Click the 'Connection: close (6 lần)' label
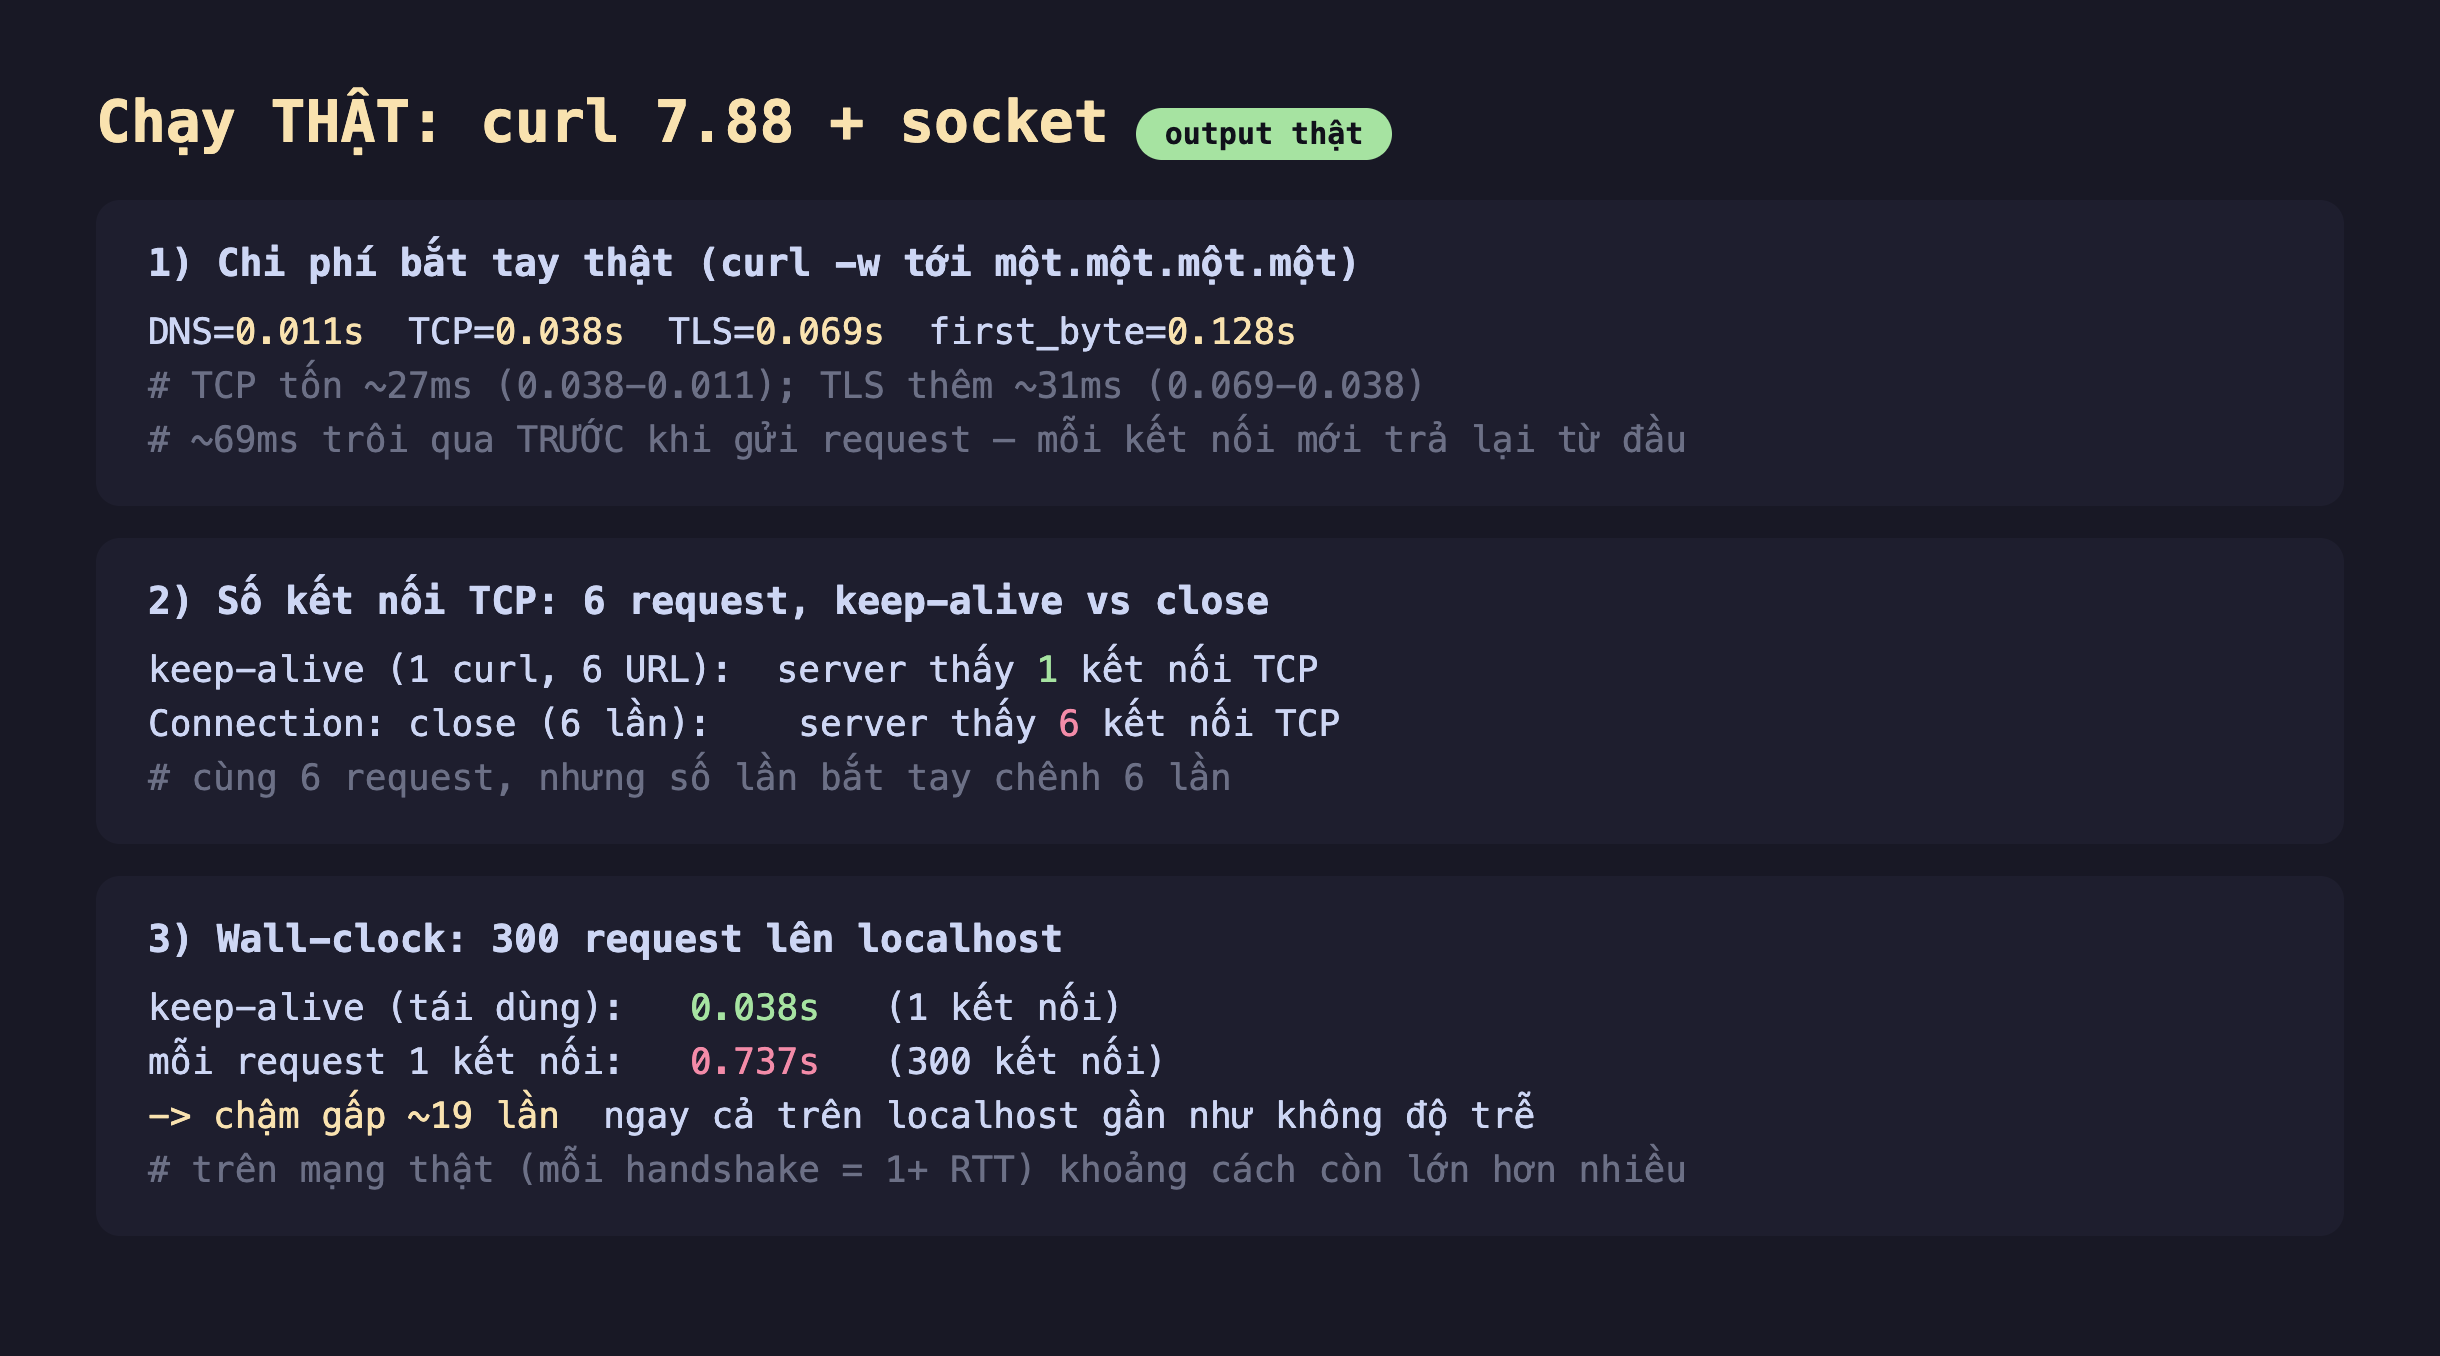Screen dimensions: 2440x1356 coord(429,724)
